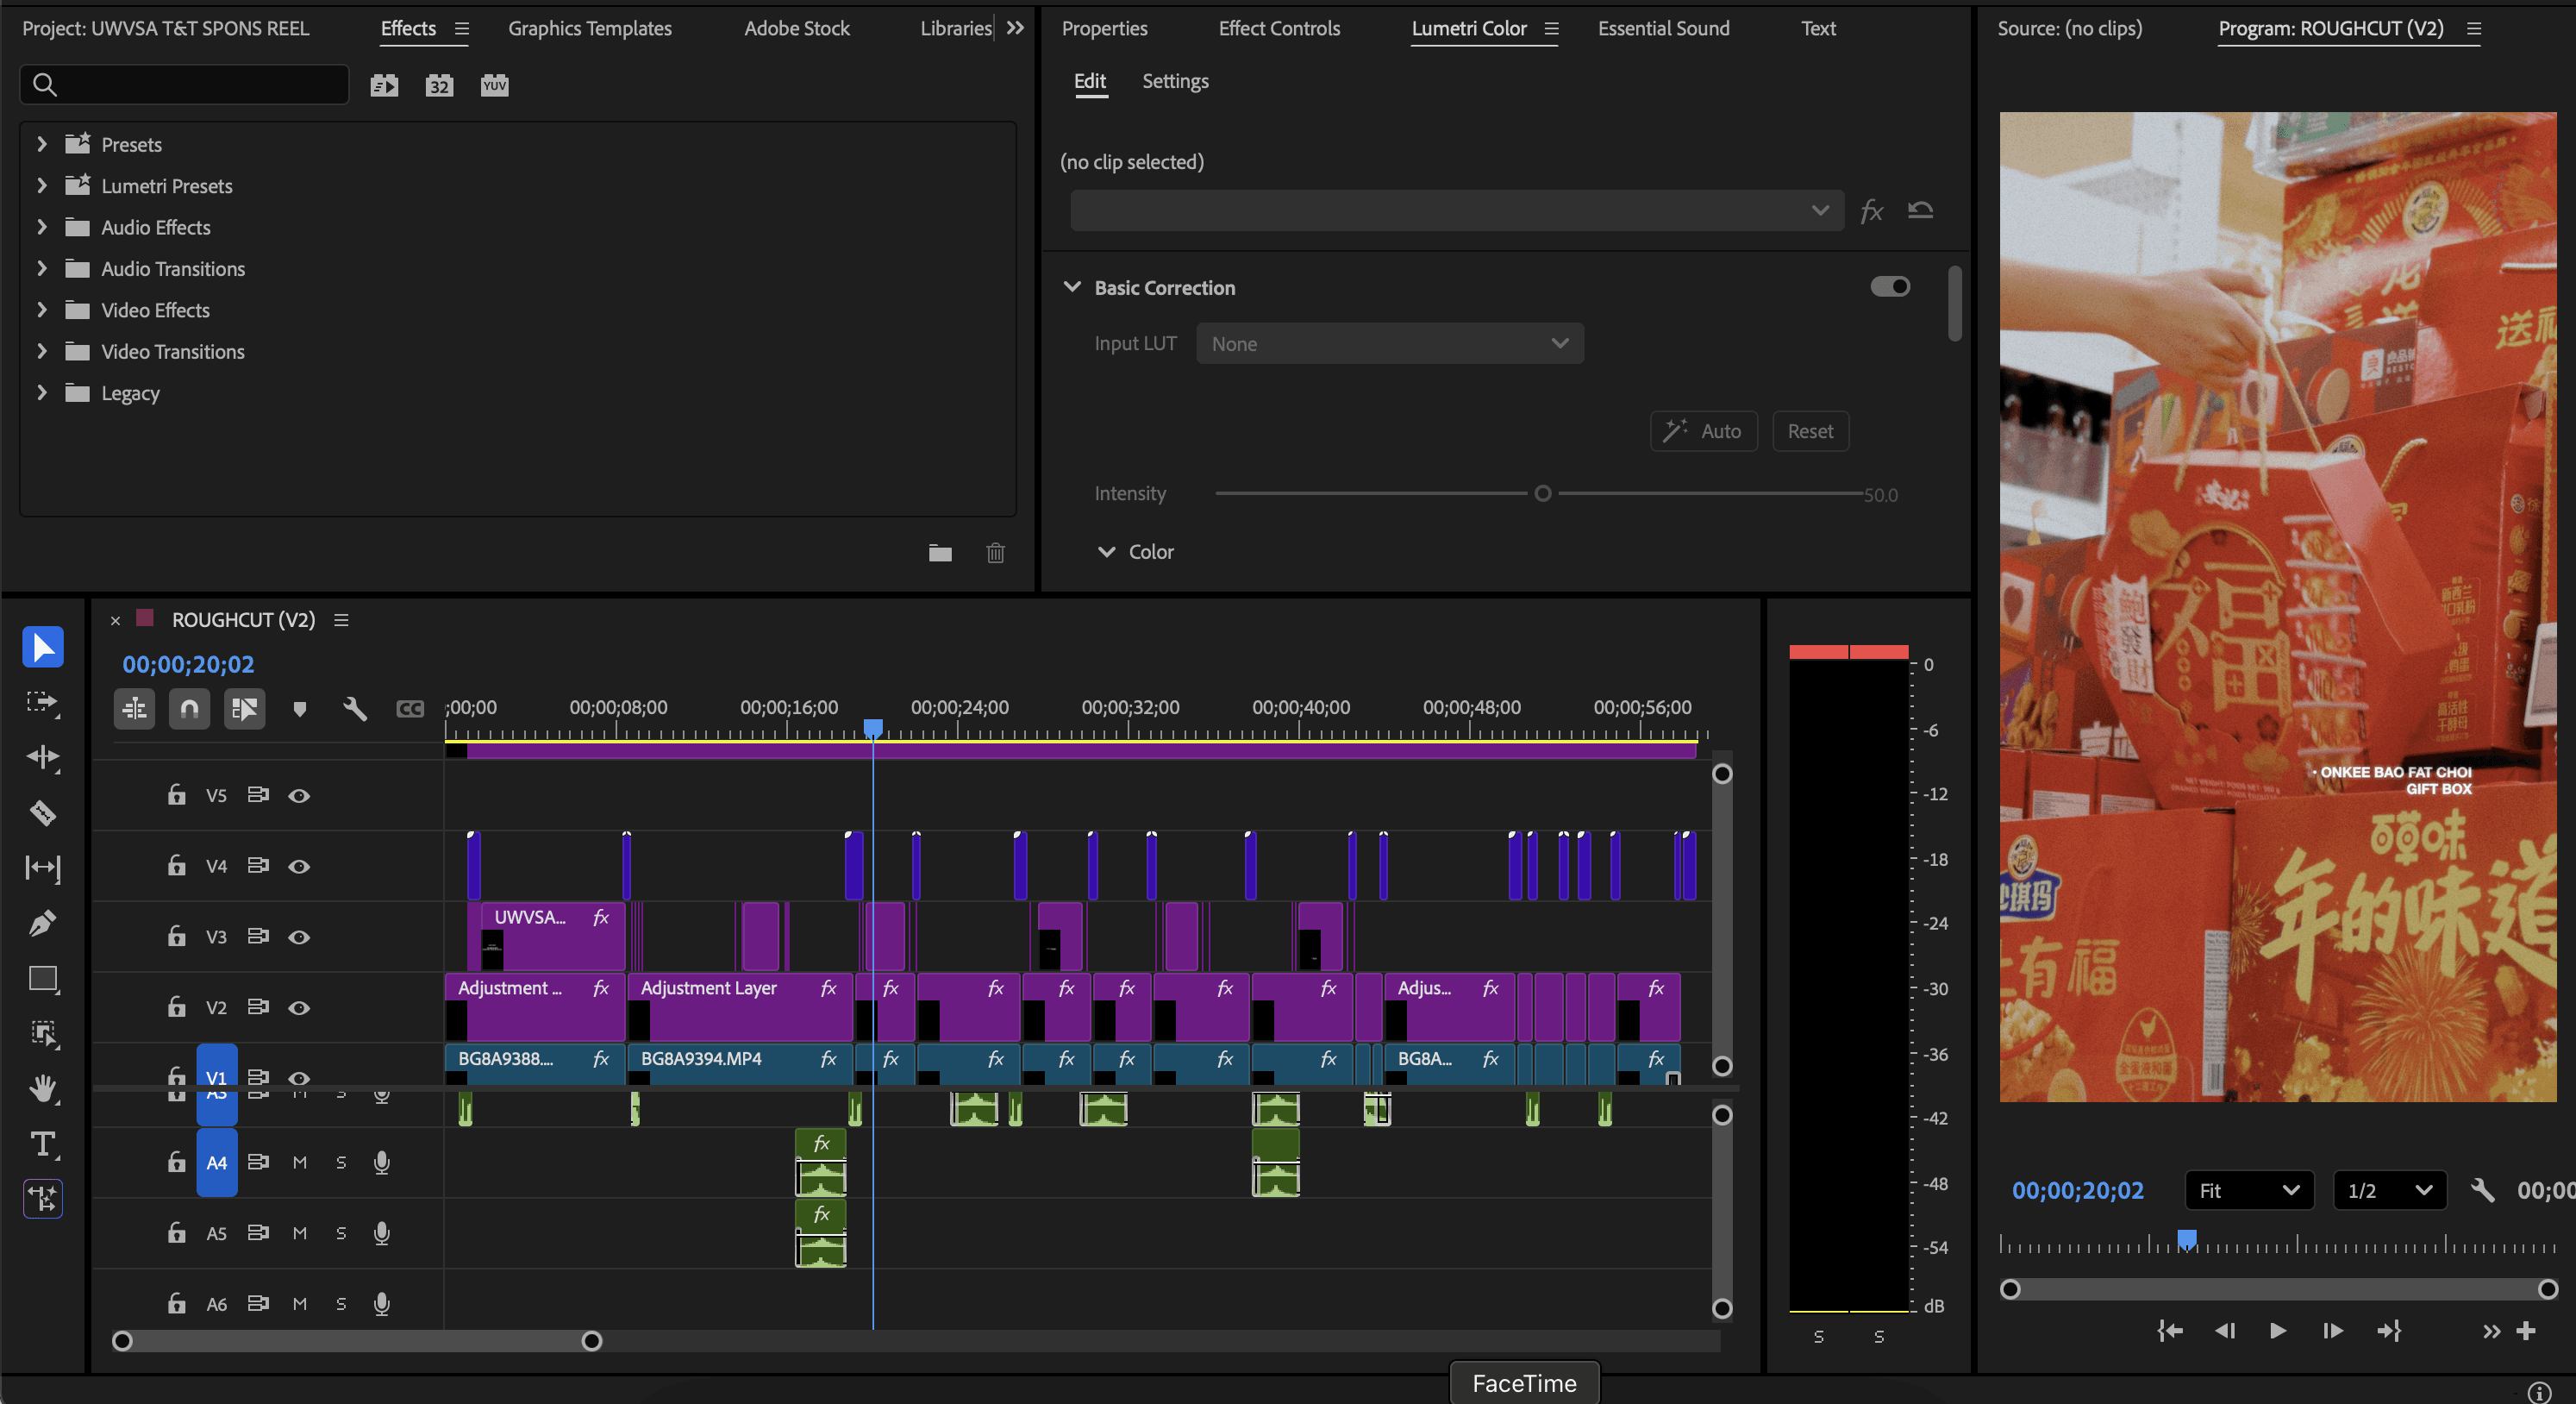The height and width of the screenshot is (1404, 2576).
Task: Select the Hand tool
Action: pos(42,1088)
